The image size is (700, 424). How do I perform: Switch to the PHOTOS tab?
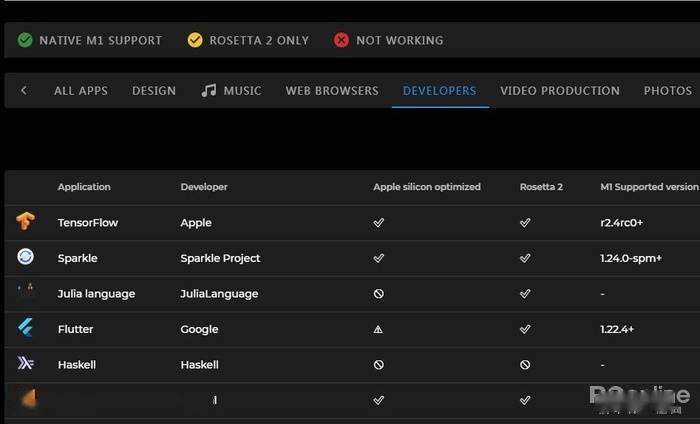[668, 91]
